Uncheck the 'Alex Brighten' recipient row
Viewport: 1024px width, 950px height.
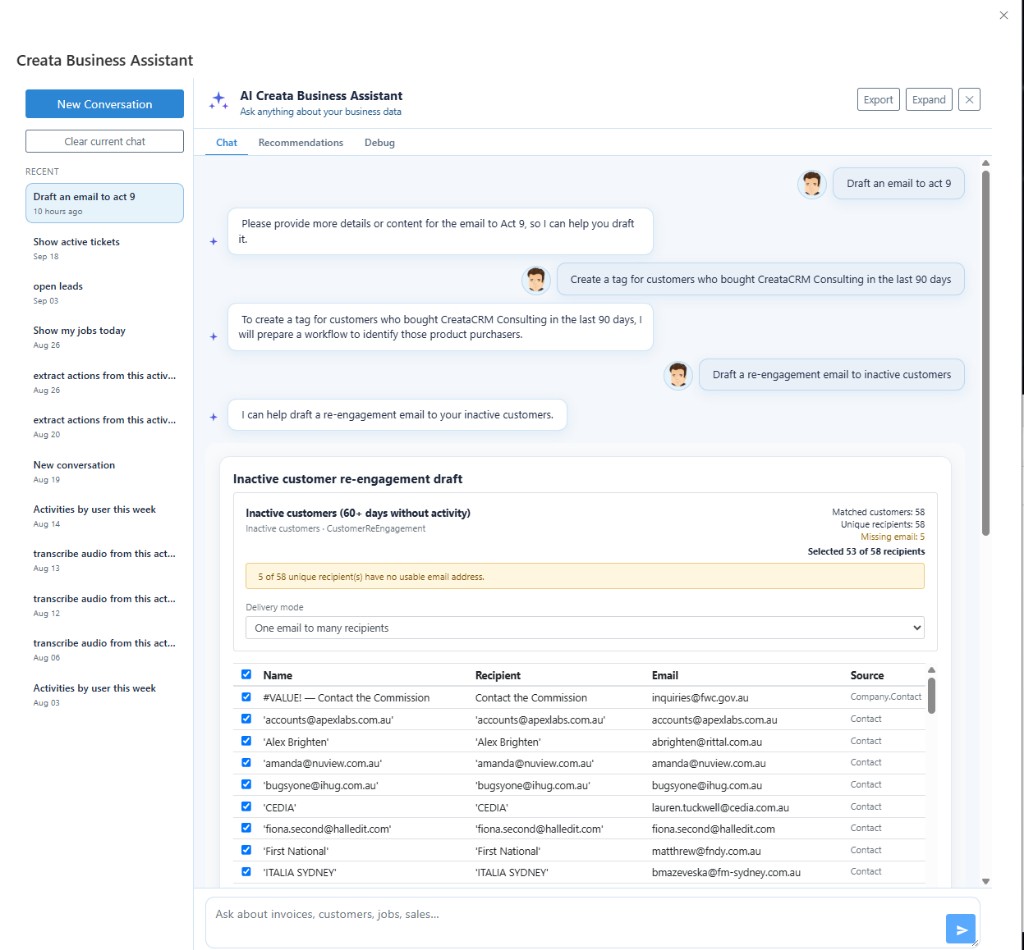point(246,741)
